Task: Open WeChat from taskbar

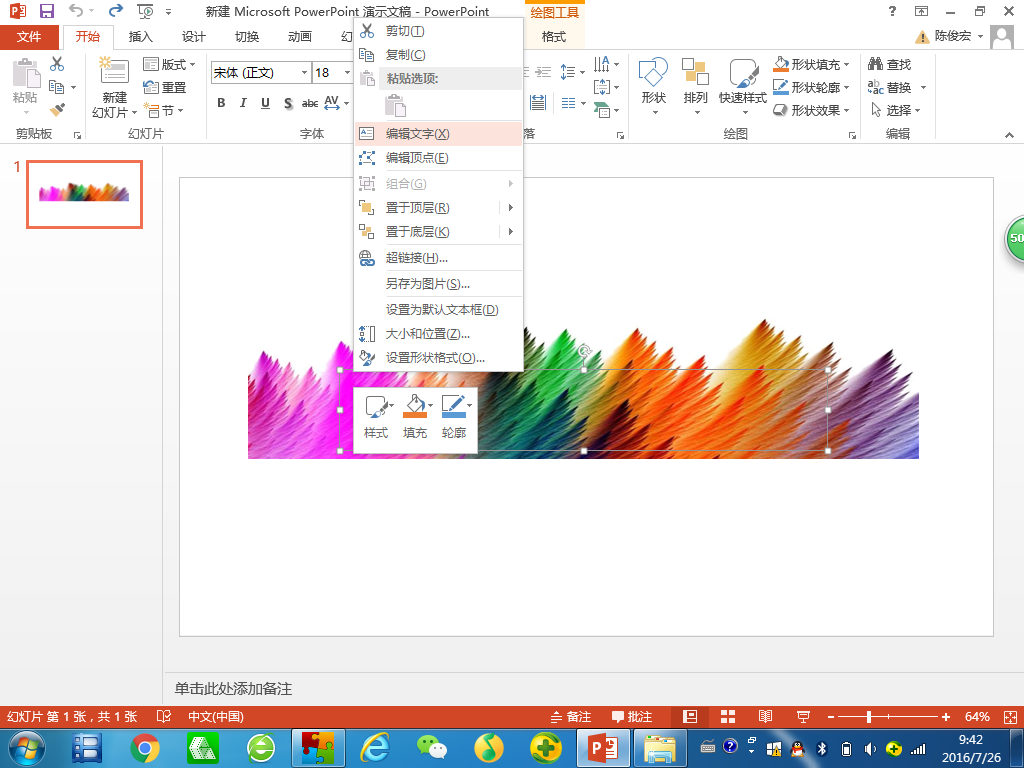Action: pos(432,748)
